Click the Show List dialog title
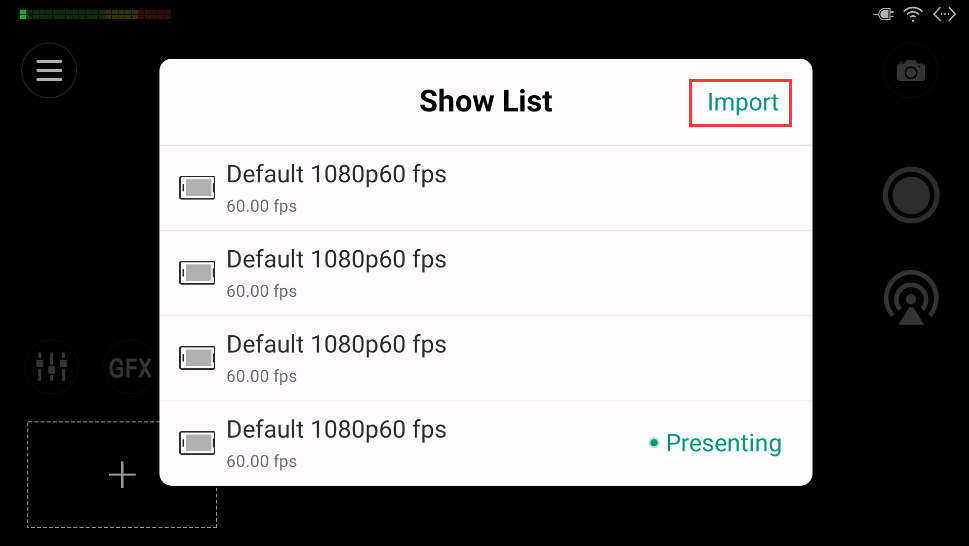This screenshot has width=969, height=546. (486, 102)
